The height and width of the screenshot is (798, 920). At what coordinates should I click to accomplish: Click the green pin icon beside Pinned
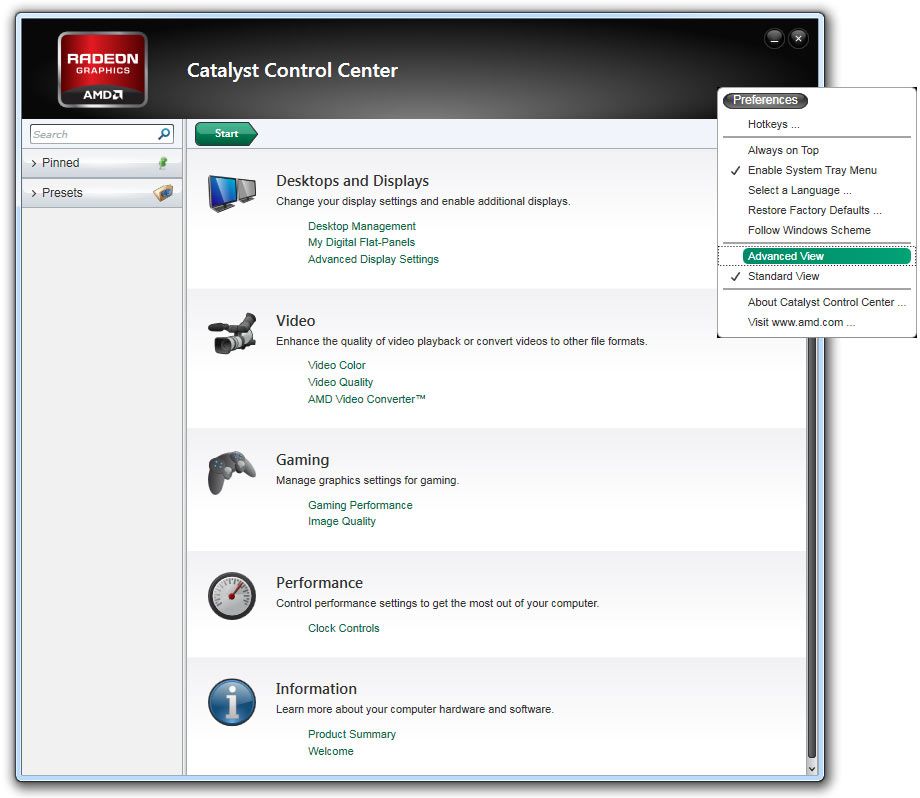coord(163,163)
